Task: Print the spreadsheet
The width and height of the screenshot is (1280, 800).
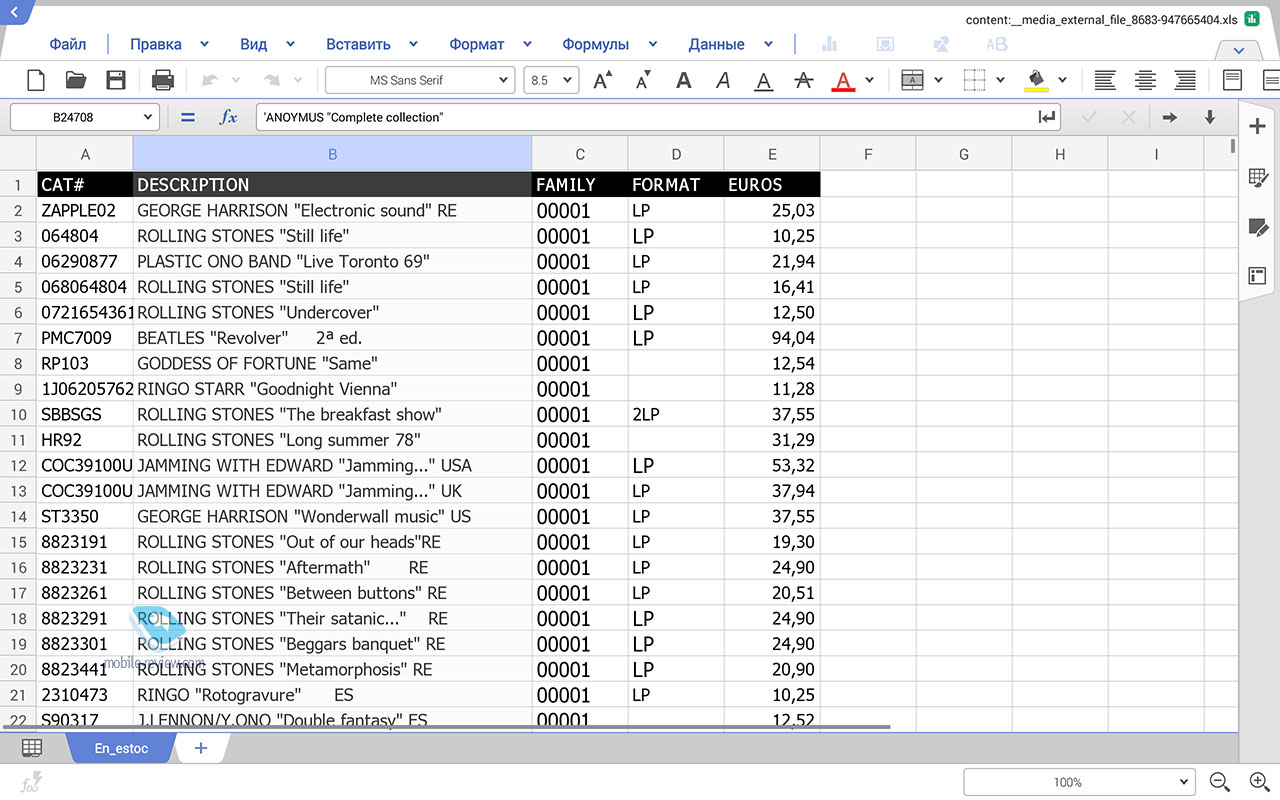Action: tap(163, 80)
